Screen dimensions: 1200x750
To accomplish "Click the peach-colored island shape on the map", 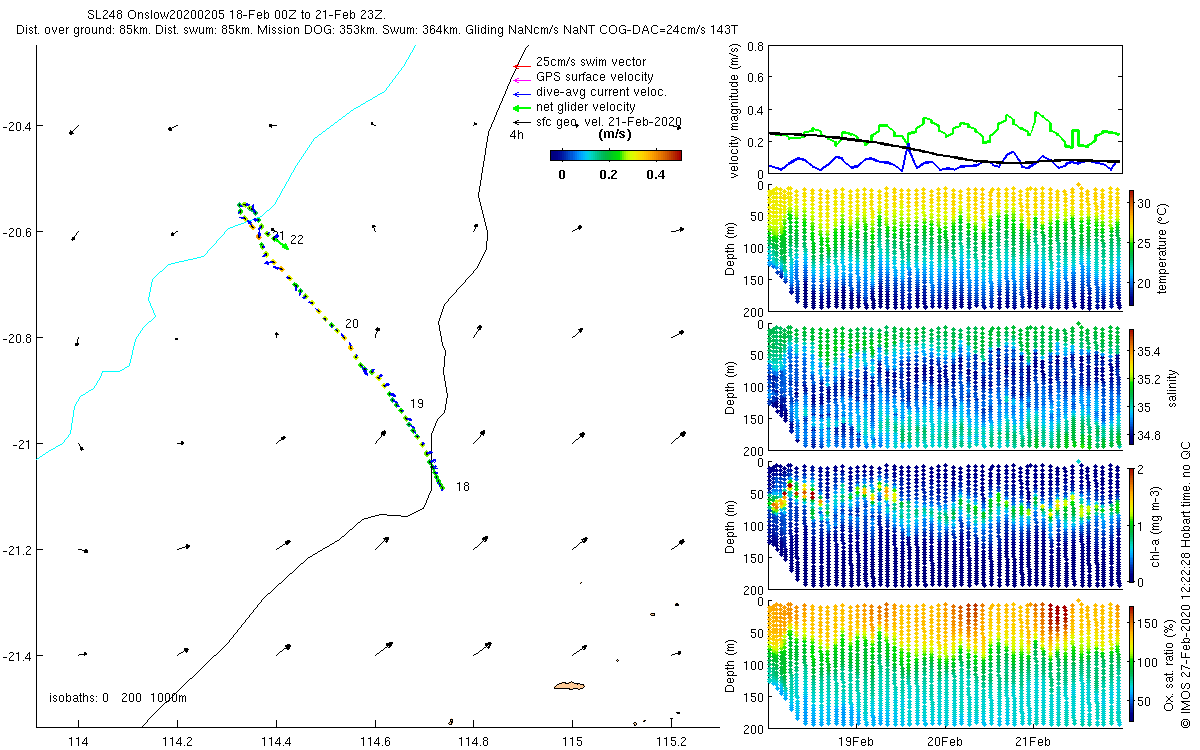I will 569,686.
